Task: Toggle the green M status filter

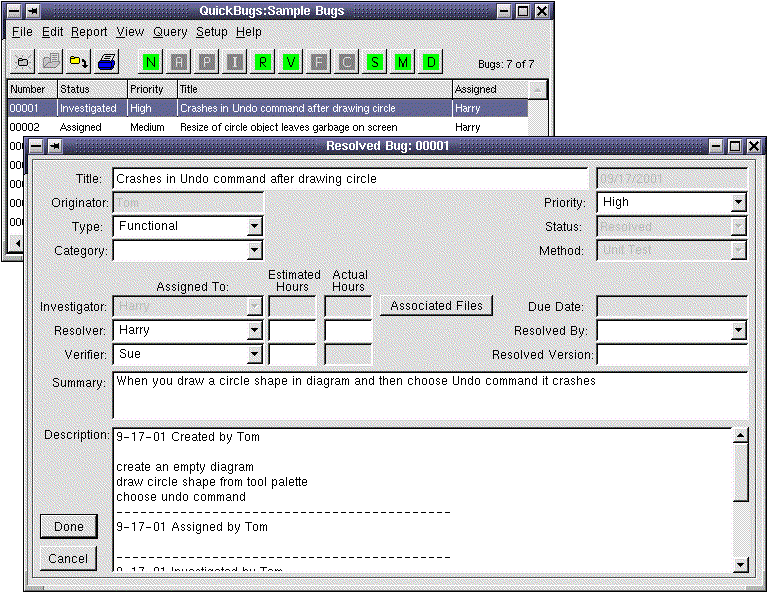Action: click(403, 62)
